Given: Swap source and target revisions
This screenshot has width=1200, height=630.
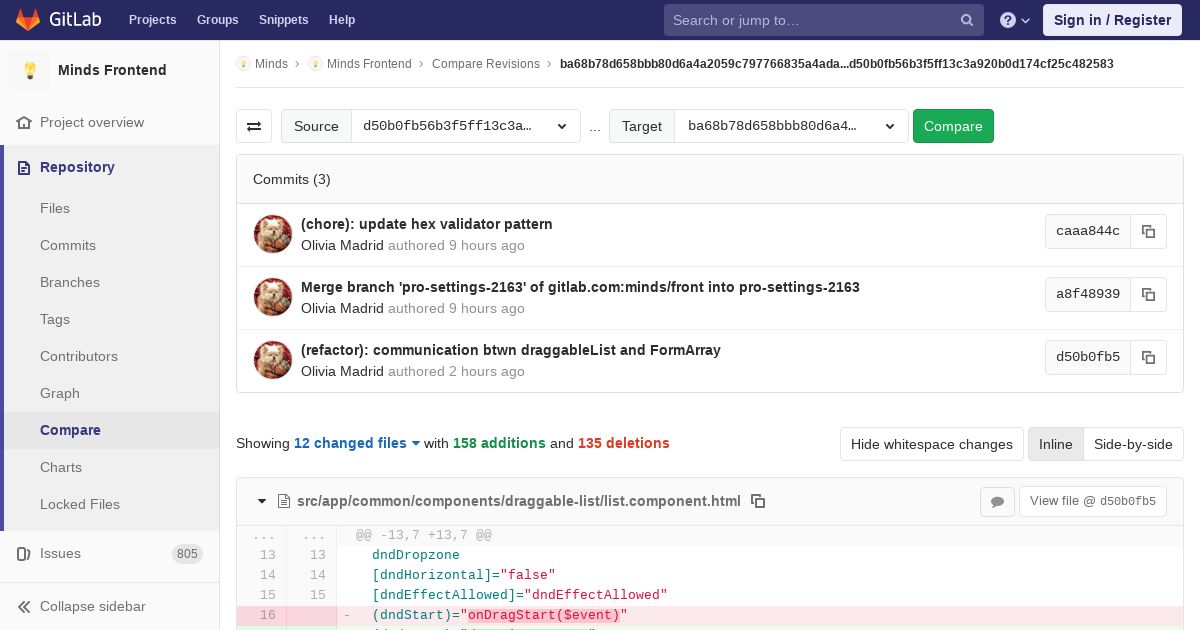Looking at the screenshot, I should click(254, 126).
